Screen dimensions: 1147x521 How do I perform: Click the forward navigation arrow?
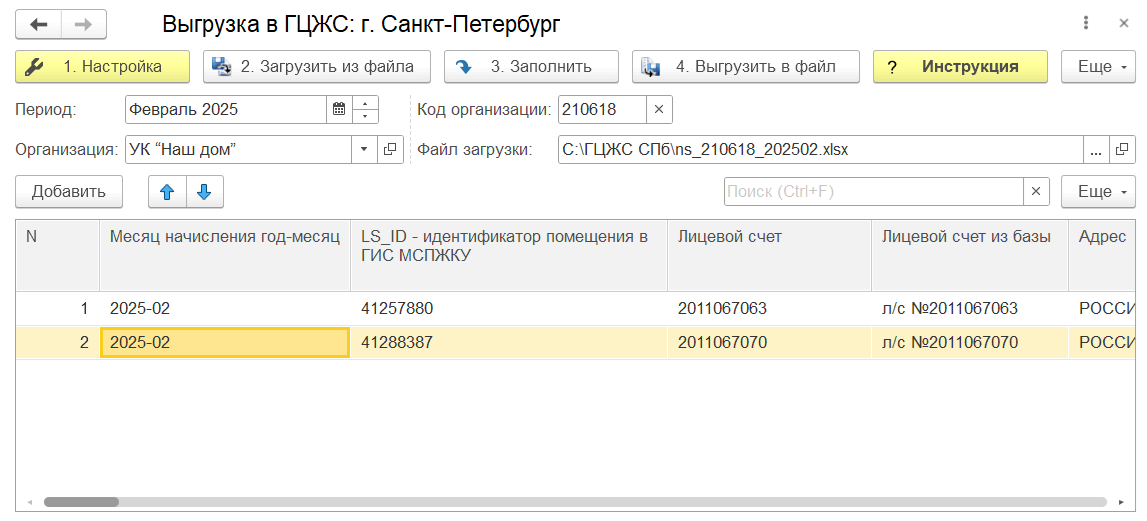pos(84,23)
